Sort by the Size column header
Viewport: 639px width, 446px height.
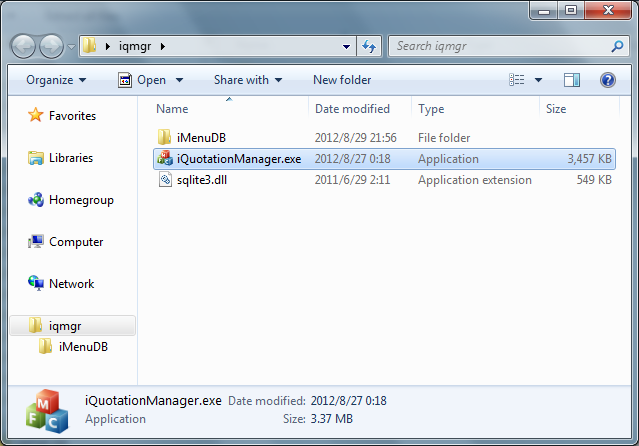point(580,108)
